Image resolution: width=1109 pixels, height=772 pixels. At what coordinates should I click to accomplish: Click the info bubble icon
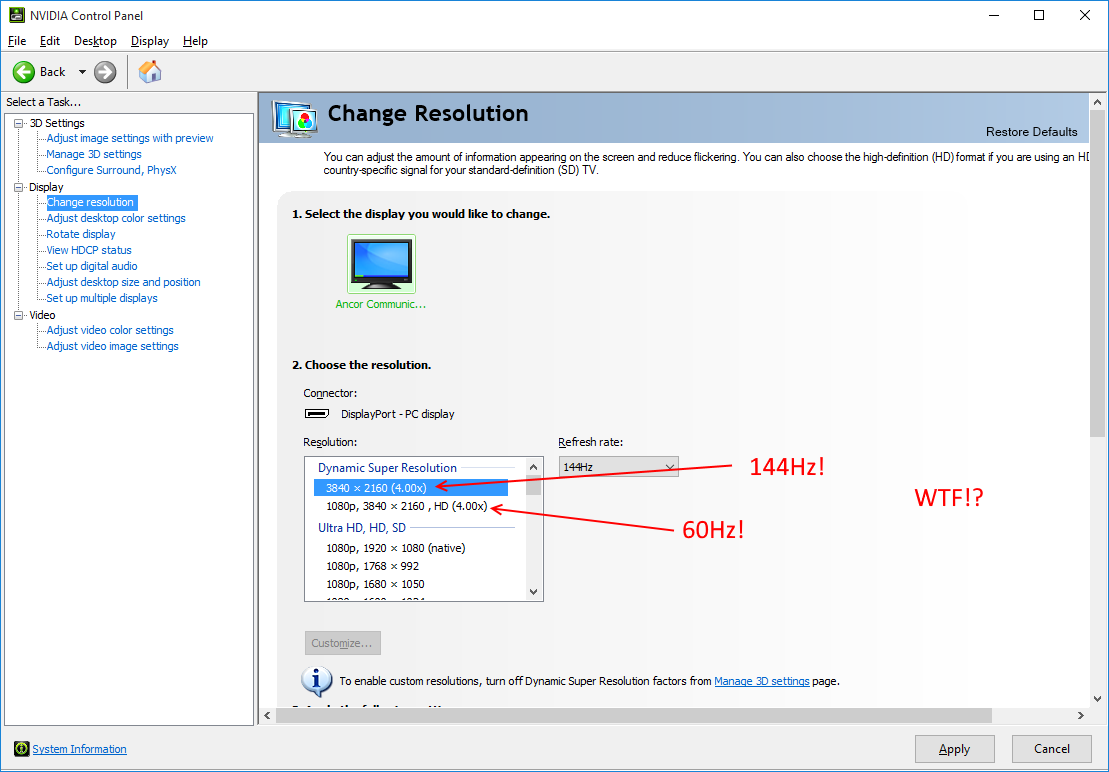pos(316,681)
